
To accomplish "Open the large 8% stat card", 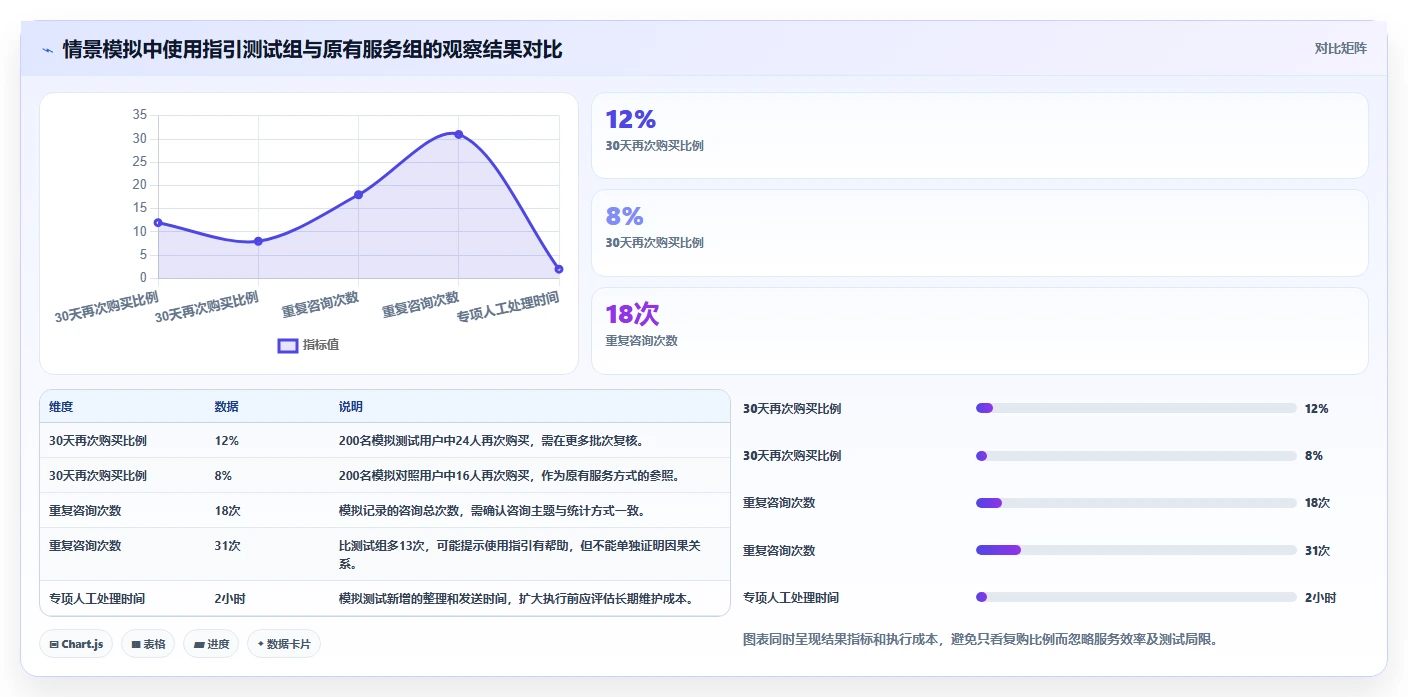I will click(x=979, y=233).
